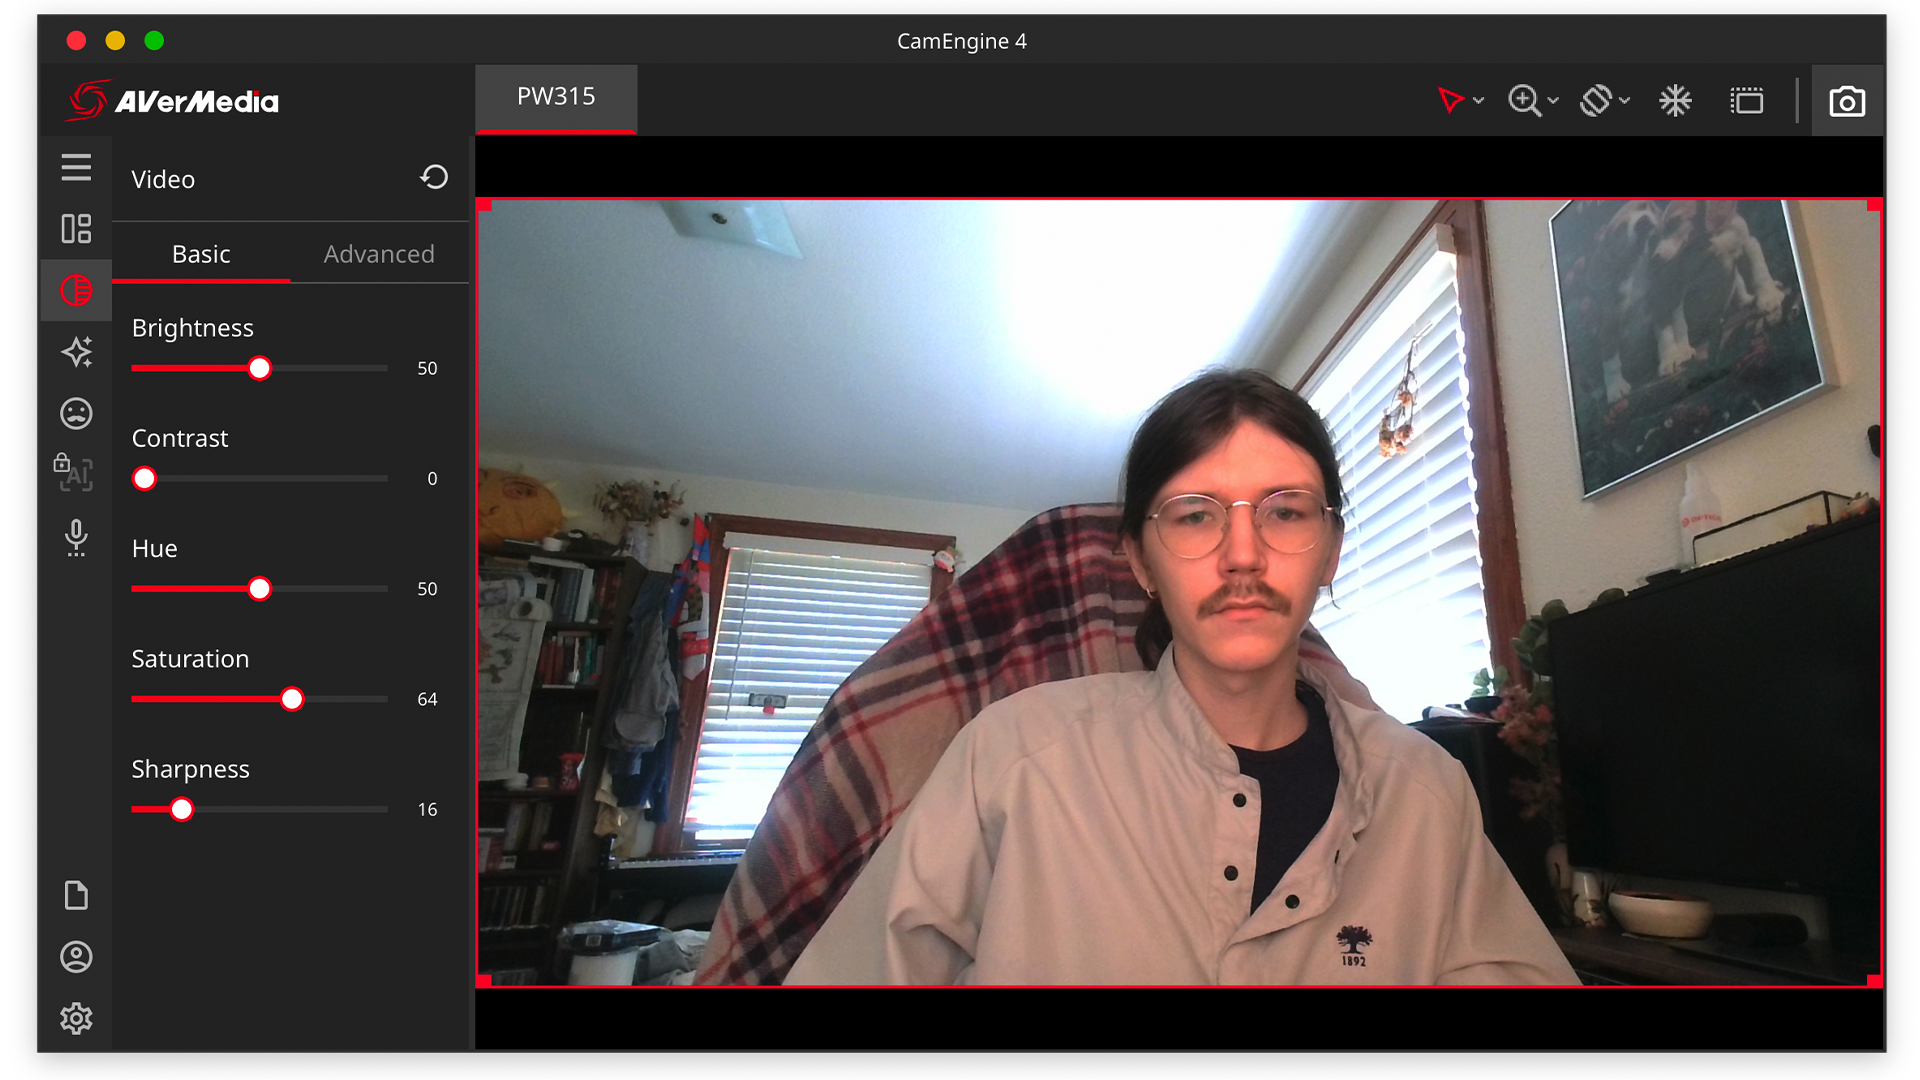Click the CamEngine 4 window title
This screenshot has width=1920, height=1080.
[x=961, y=41]
